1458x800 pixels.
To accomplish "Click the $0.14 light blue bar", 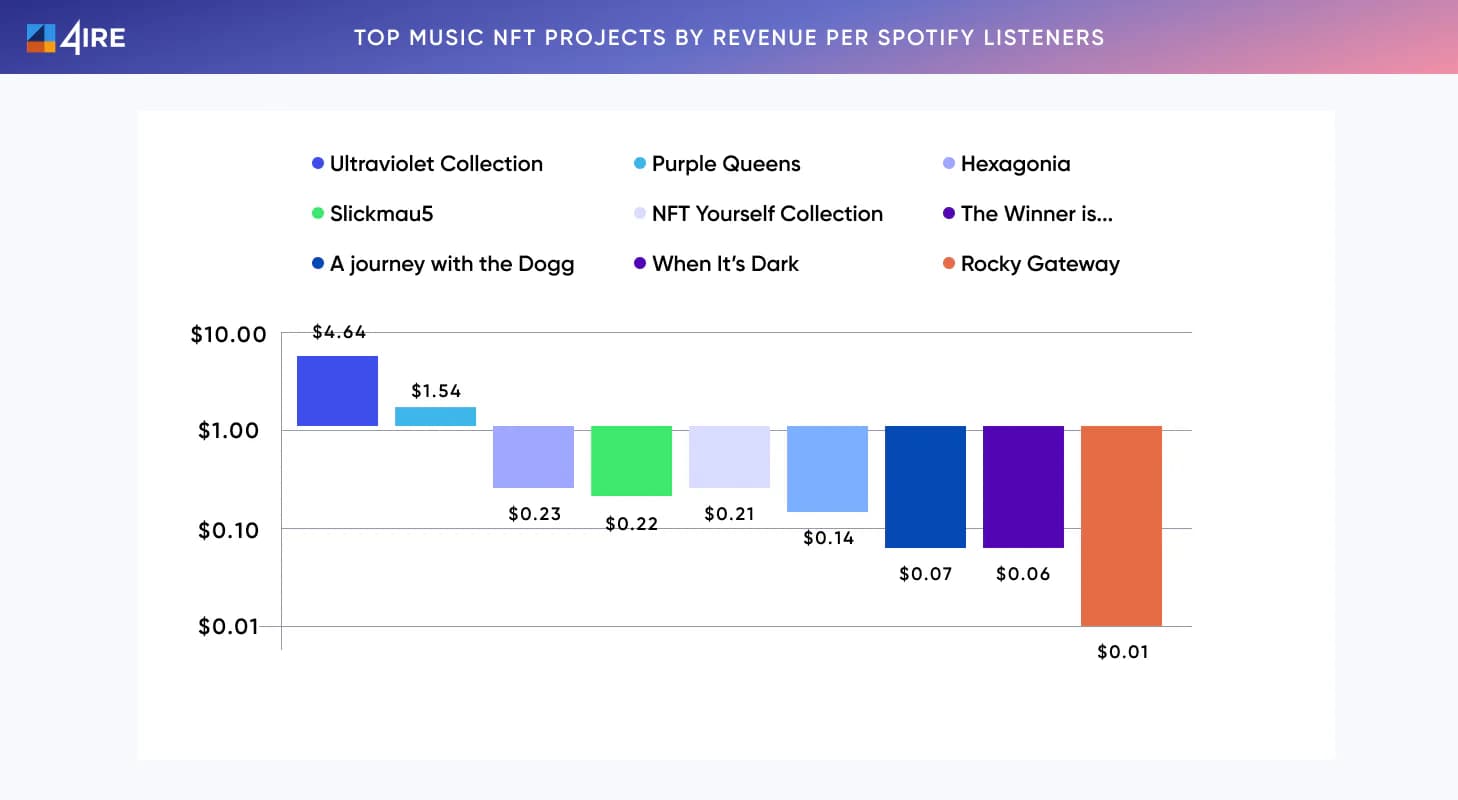I will pos(827,469).
